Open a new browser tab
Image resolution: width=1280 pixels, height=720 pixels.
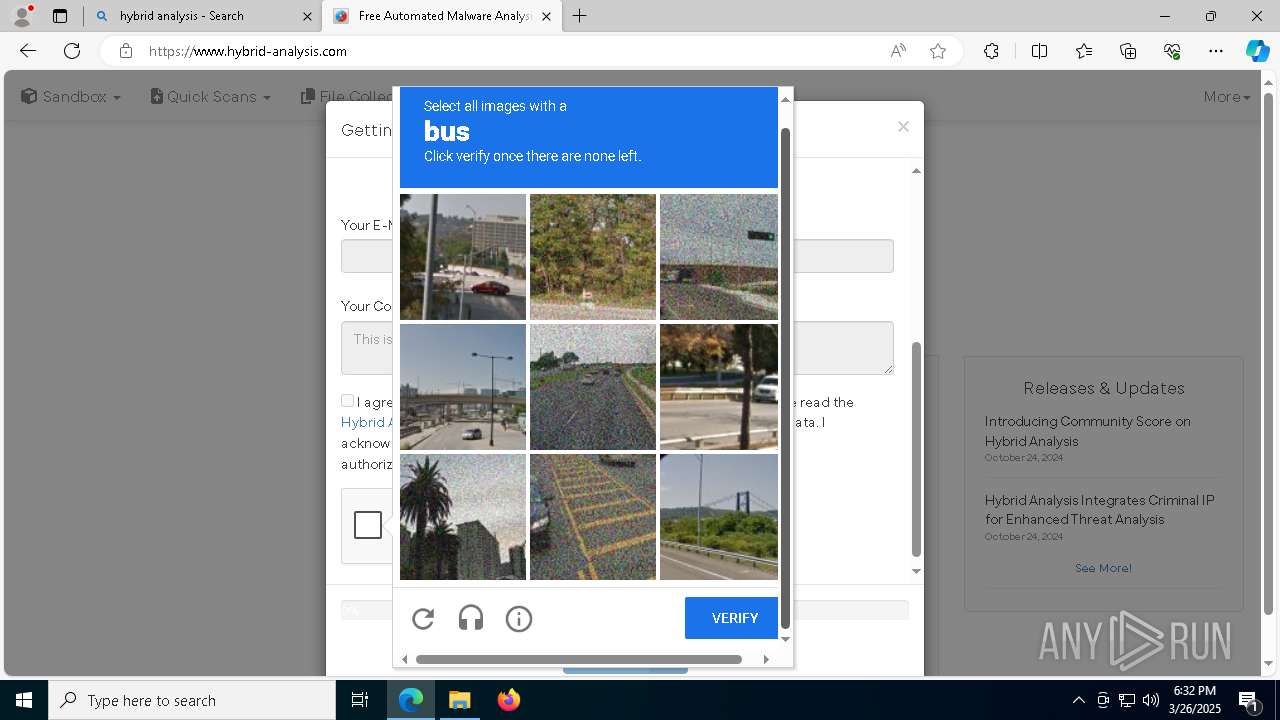(580, 16)
